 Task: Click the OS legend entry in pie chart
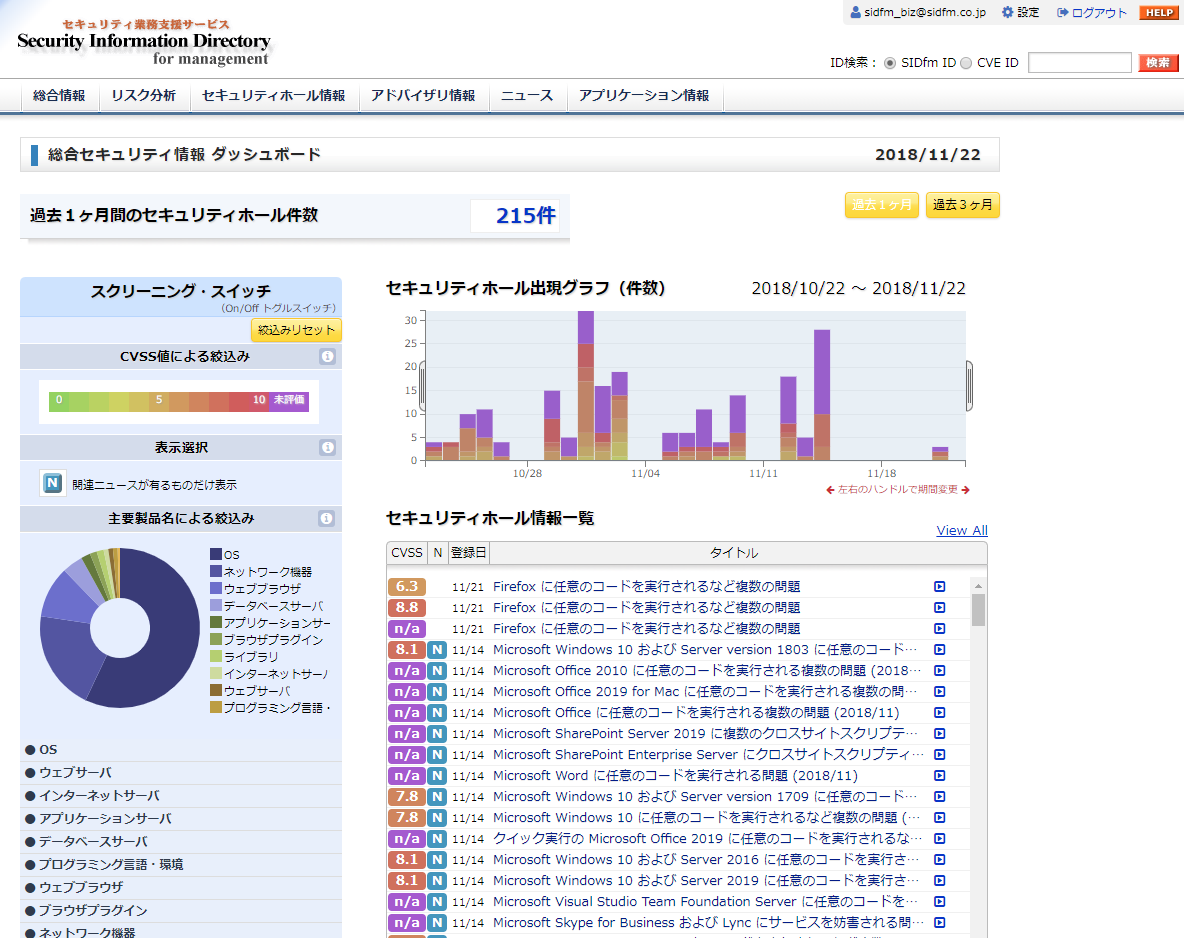coord(225,554)
